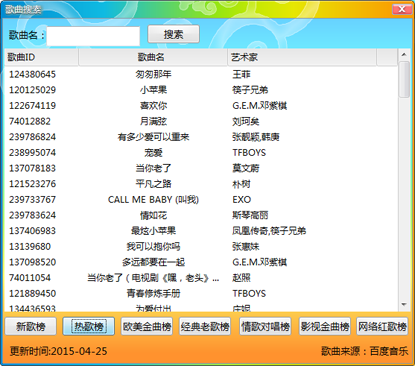Screen dimensions: 415x366
Task: Select the 热歌榜 chart button
Action: pyautogui.click(x=89, y=326)
